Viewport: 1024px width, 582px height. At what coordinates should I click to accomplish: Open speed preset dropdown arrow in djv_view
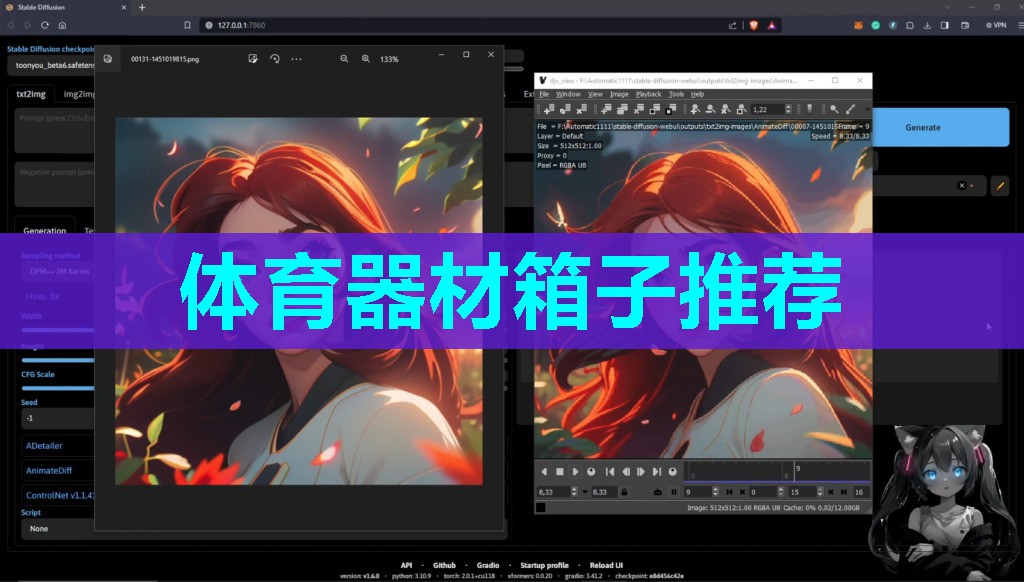point(584,492)
